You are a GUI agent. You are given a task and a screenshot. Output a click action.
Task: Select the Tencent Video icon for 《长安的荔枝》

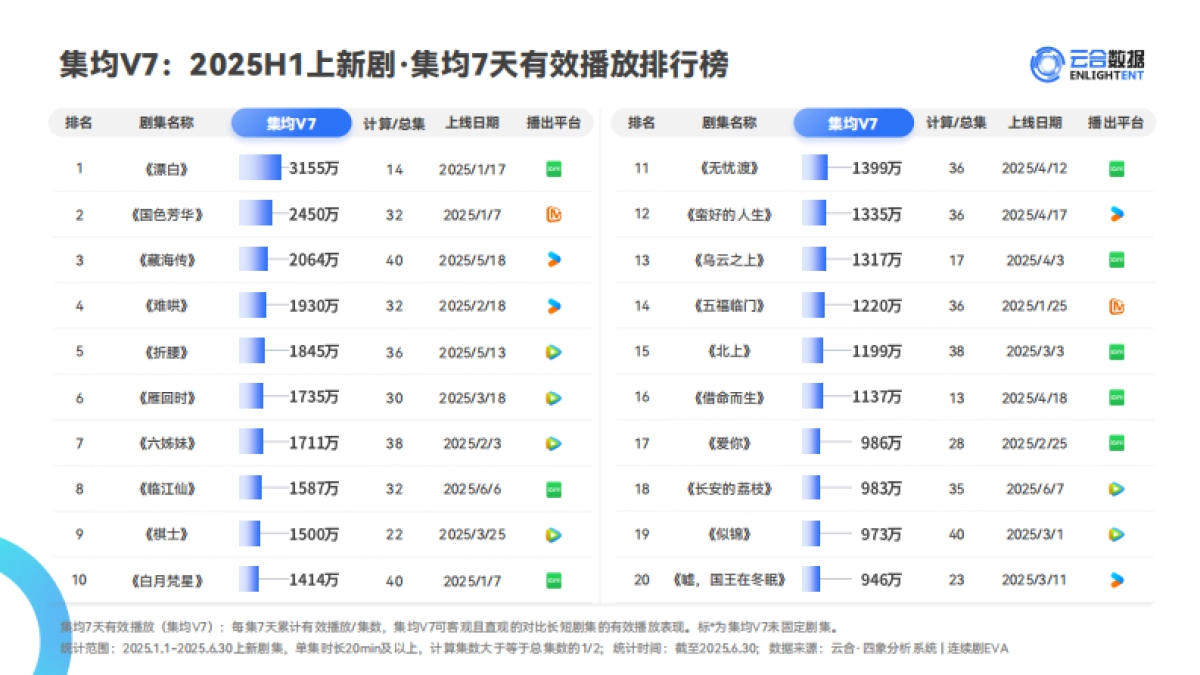coord(1114,488)
